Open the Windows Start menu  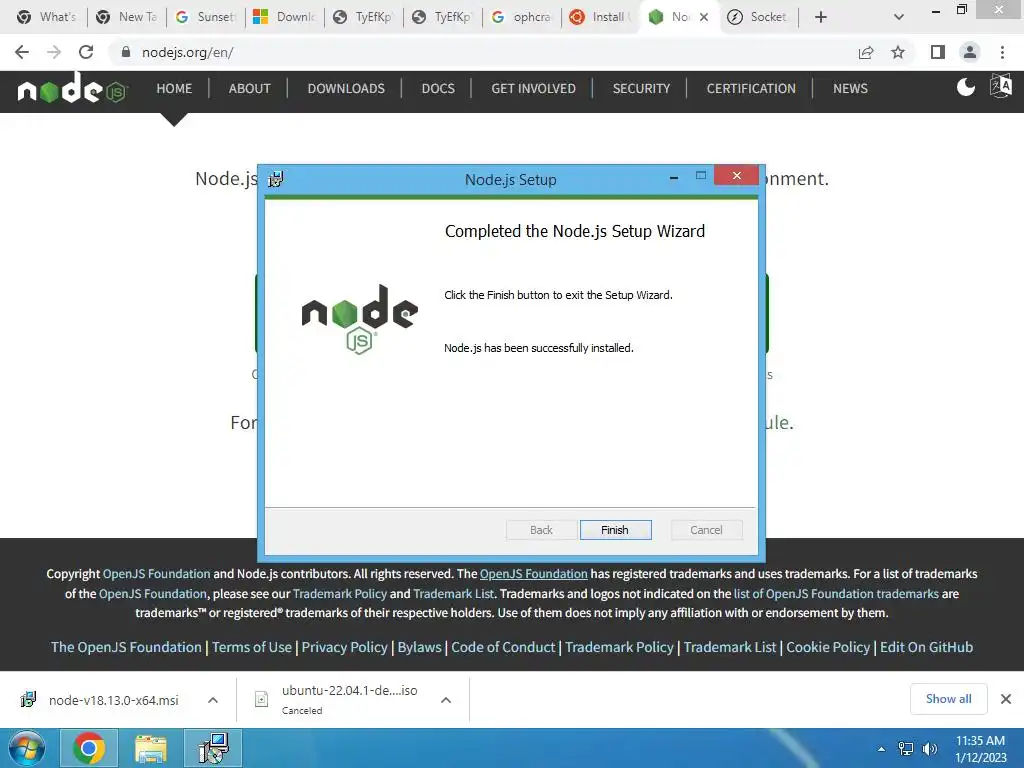27,748
